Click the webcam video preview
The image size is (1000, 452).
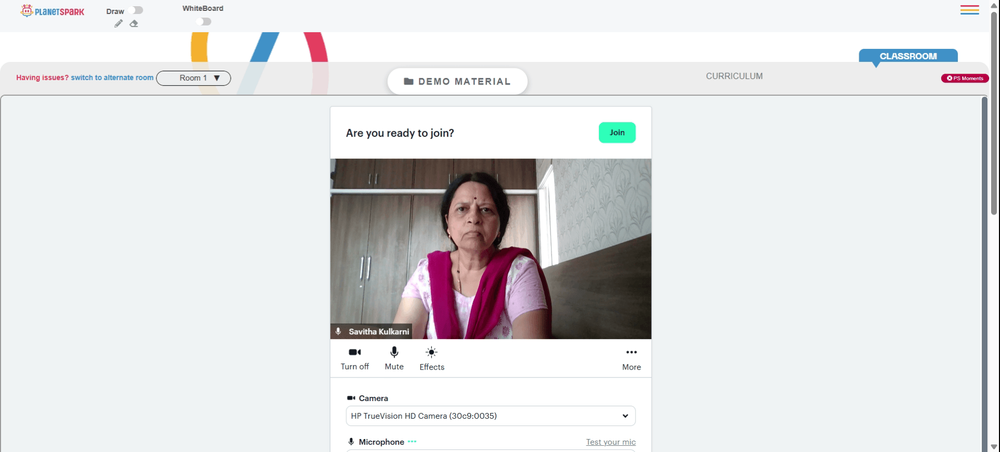[490, 249]
